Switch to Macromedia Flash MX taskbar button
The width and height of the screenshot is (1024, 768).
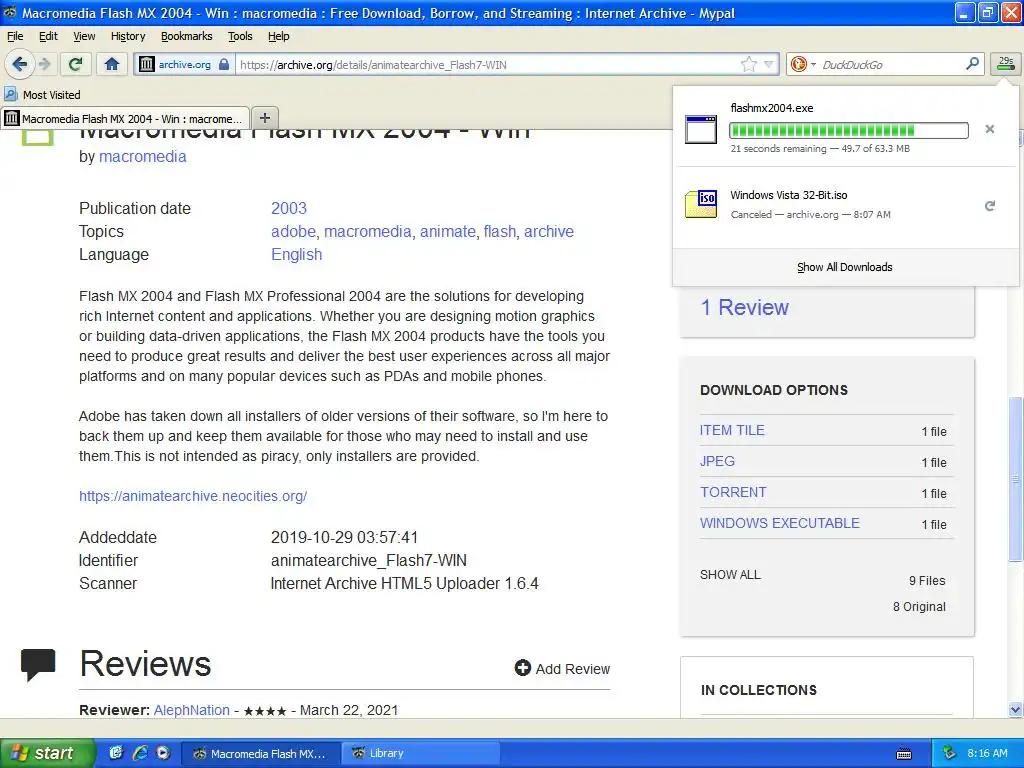[x=260, y=753]
